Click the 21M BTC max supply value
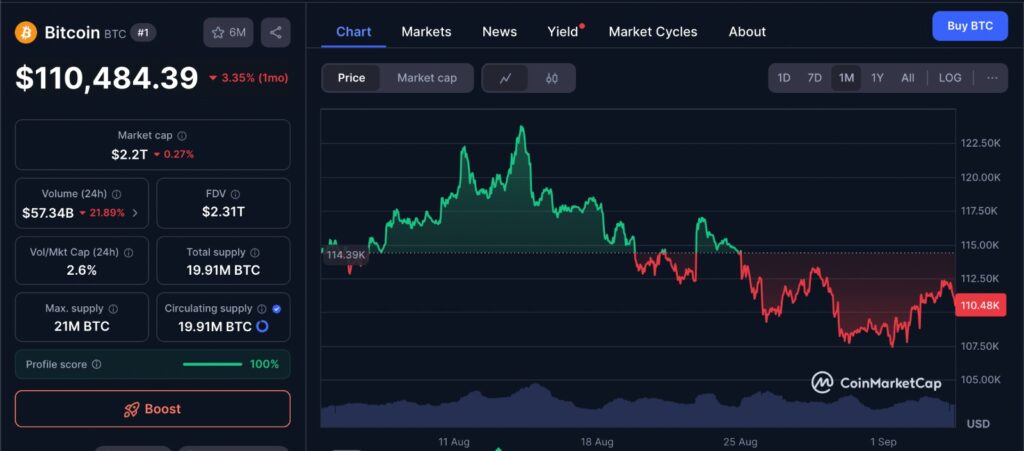This screenshot has width=1024, height=451. 82,326
